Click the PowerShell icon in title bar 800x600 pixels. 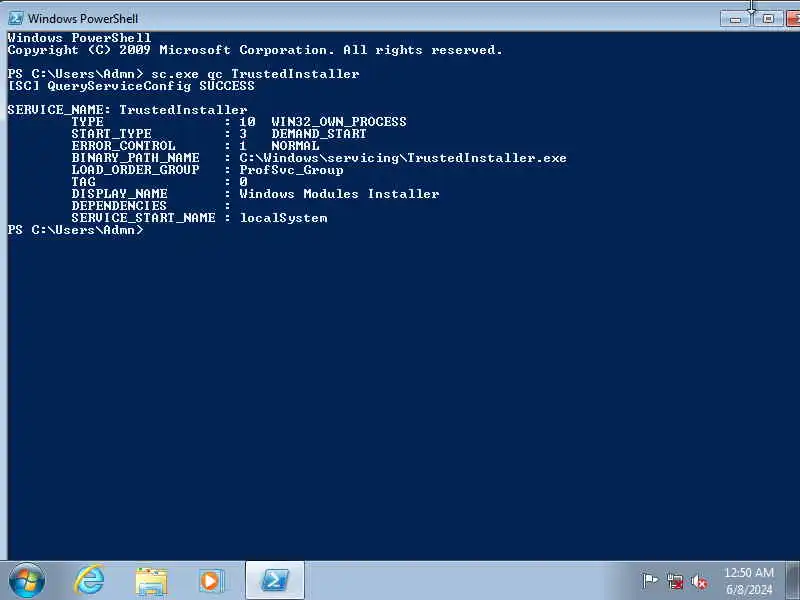tap(15, 18)
